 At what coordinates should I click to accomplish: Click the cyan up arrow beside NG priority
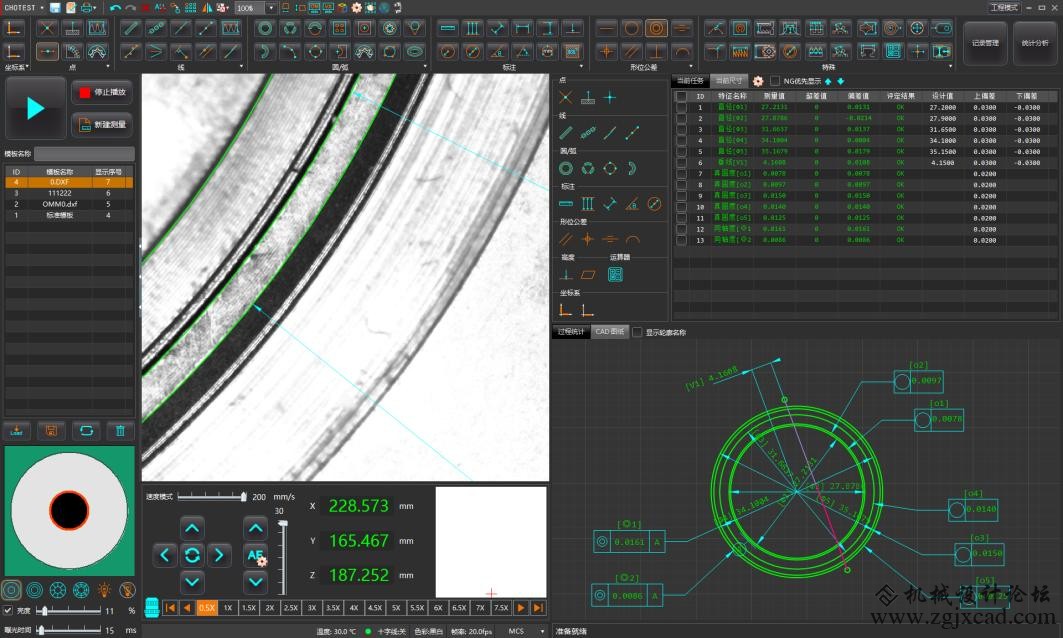pos(828,81)
